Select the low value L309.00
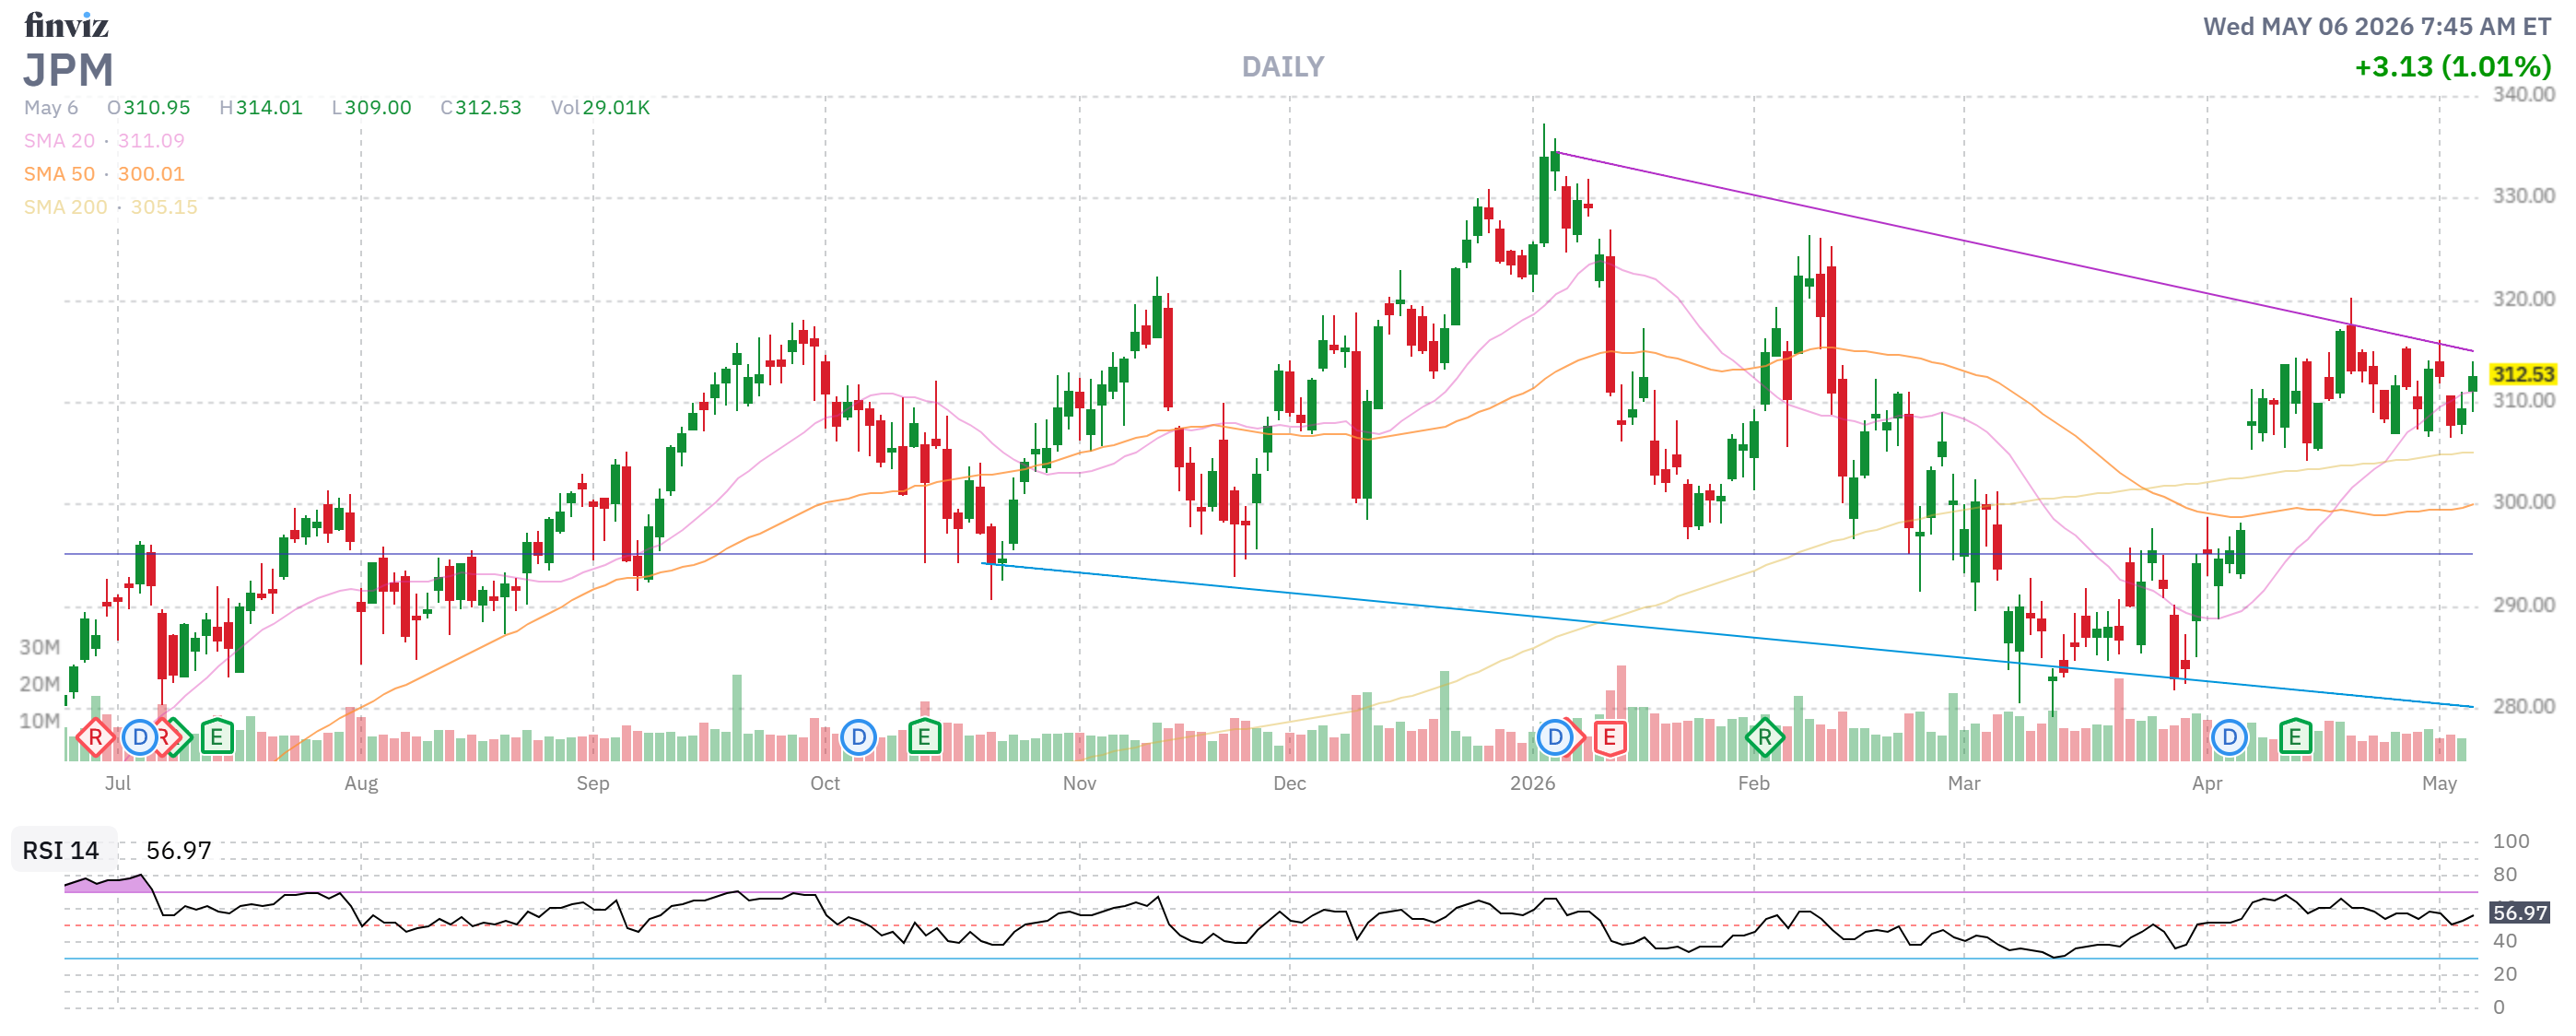 pos(371,108)
